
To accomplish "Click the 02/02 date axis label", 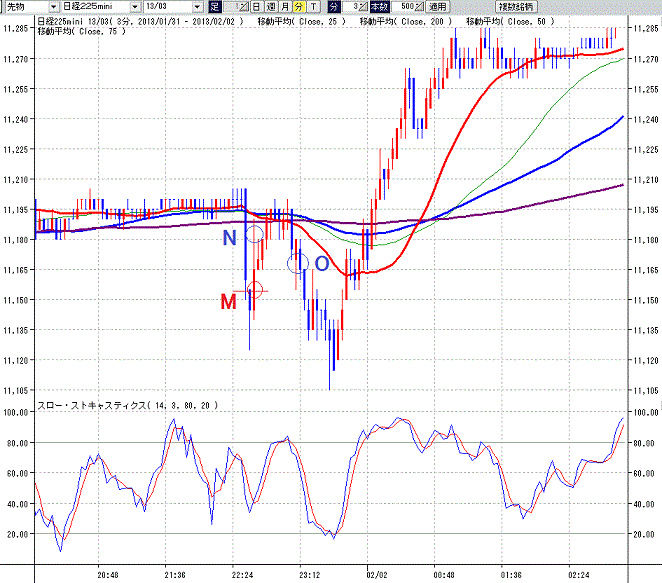I will 377,575.
